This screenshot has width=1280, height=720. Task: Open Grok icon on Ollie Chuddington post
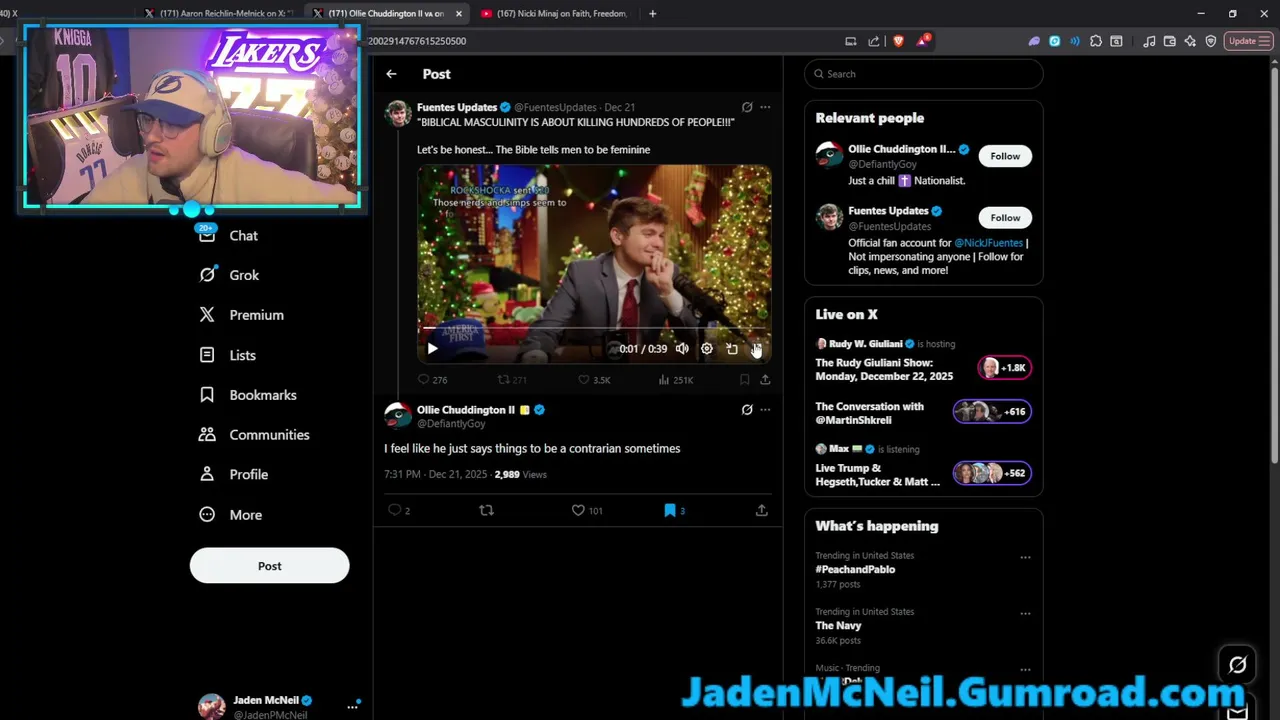click(x=747, y=410)
